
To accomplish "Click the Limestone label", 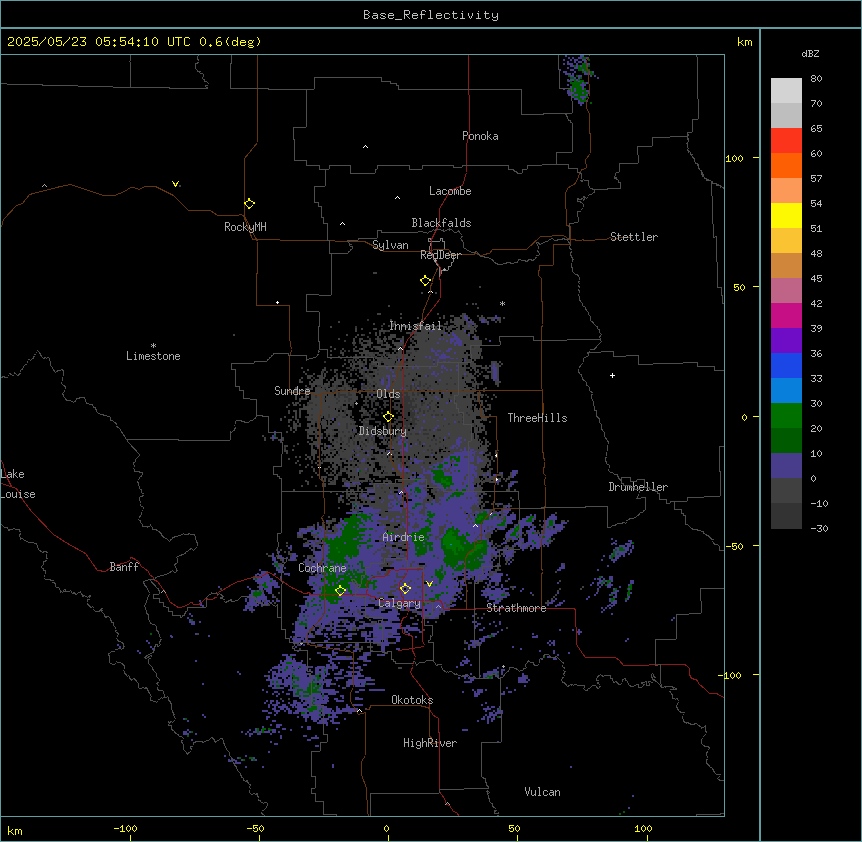I will point(153,356).
